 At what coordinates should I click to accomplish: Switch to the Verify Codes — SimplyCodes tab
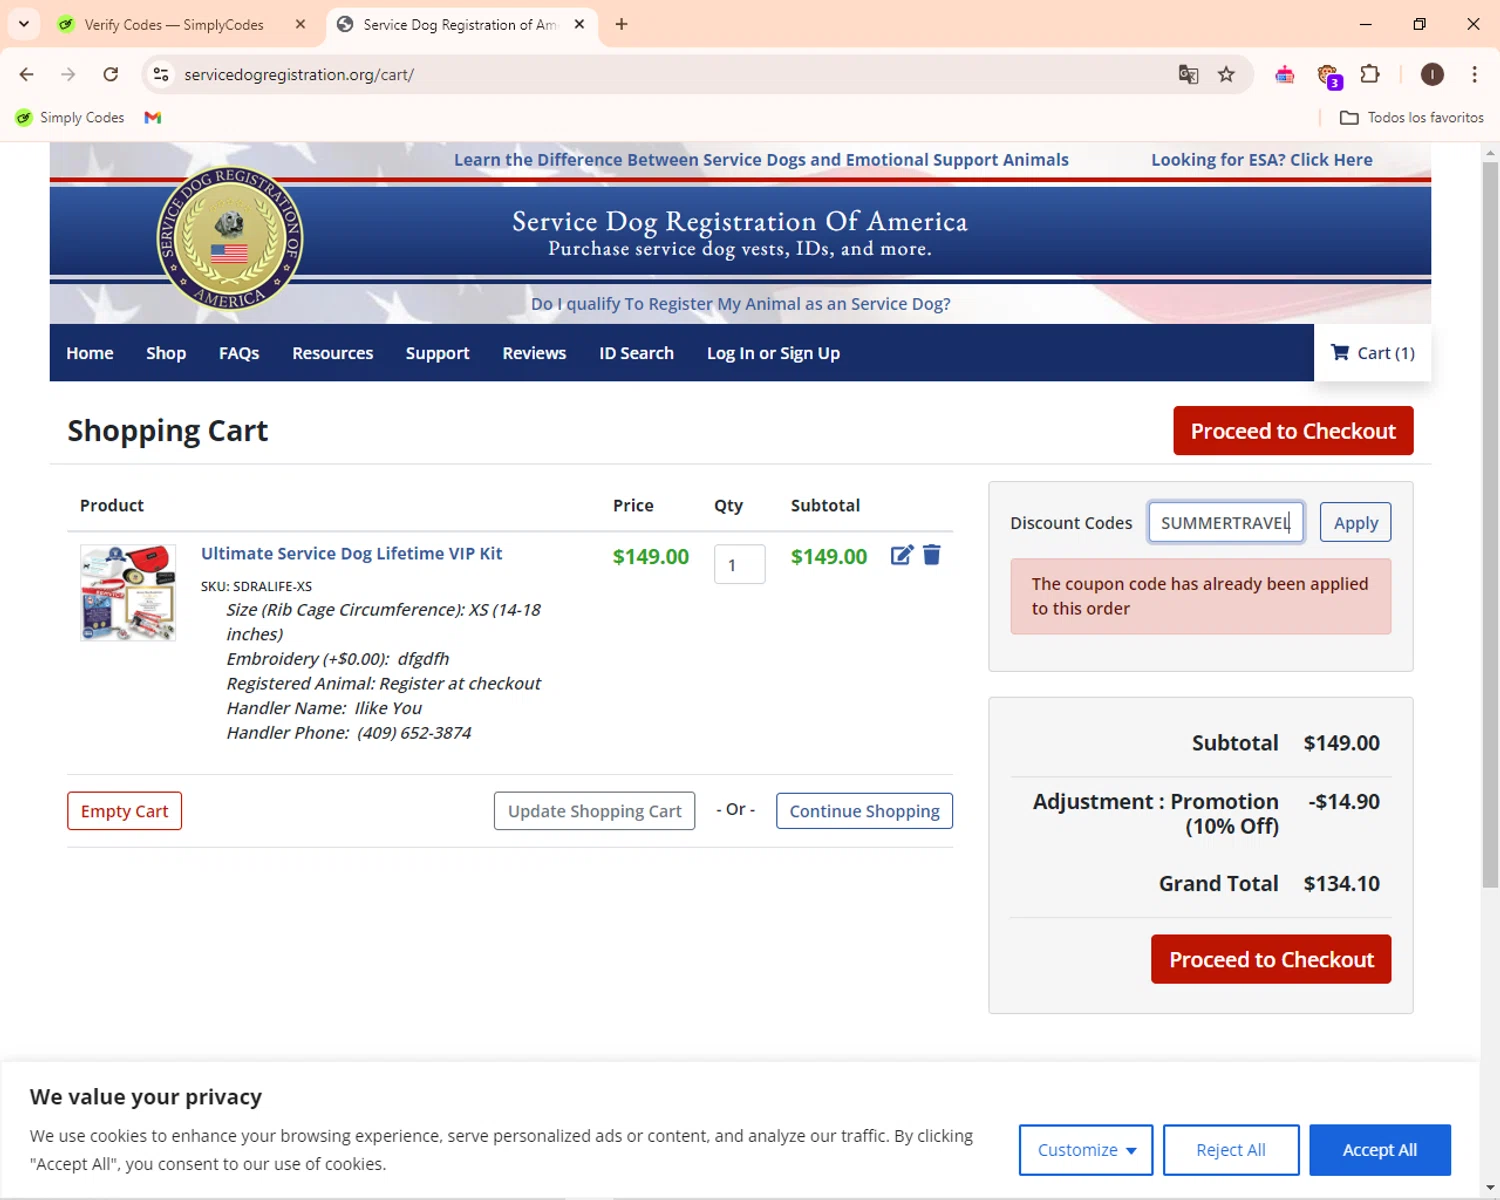point(175,24)
